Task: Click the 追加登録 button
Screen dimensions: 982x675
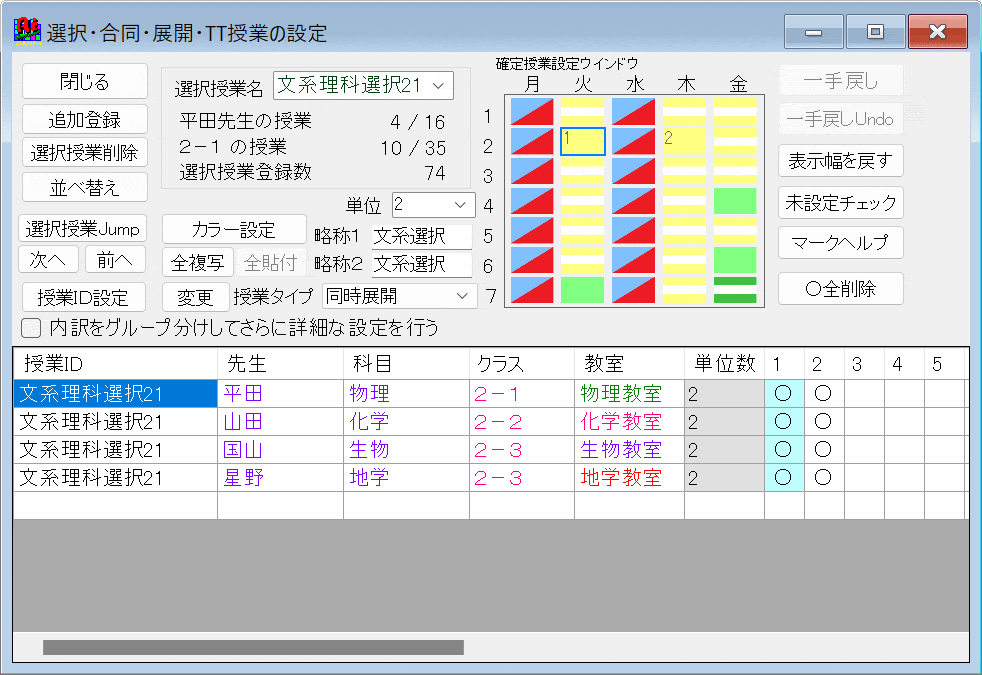Action: [83, 119]
